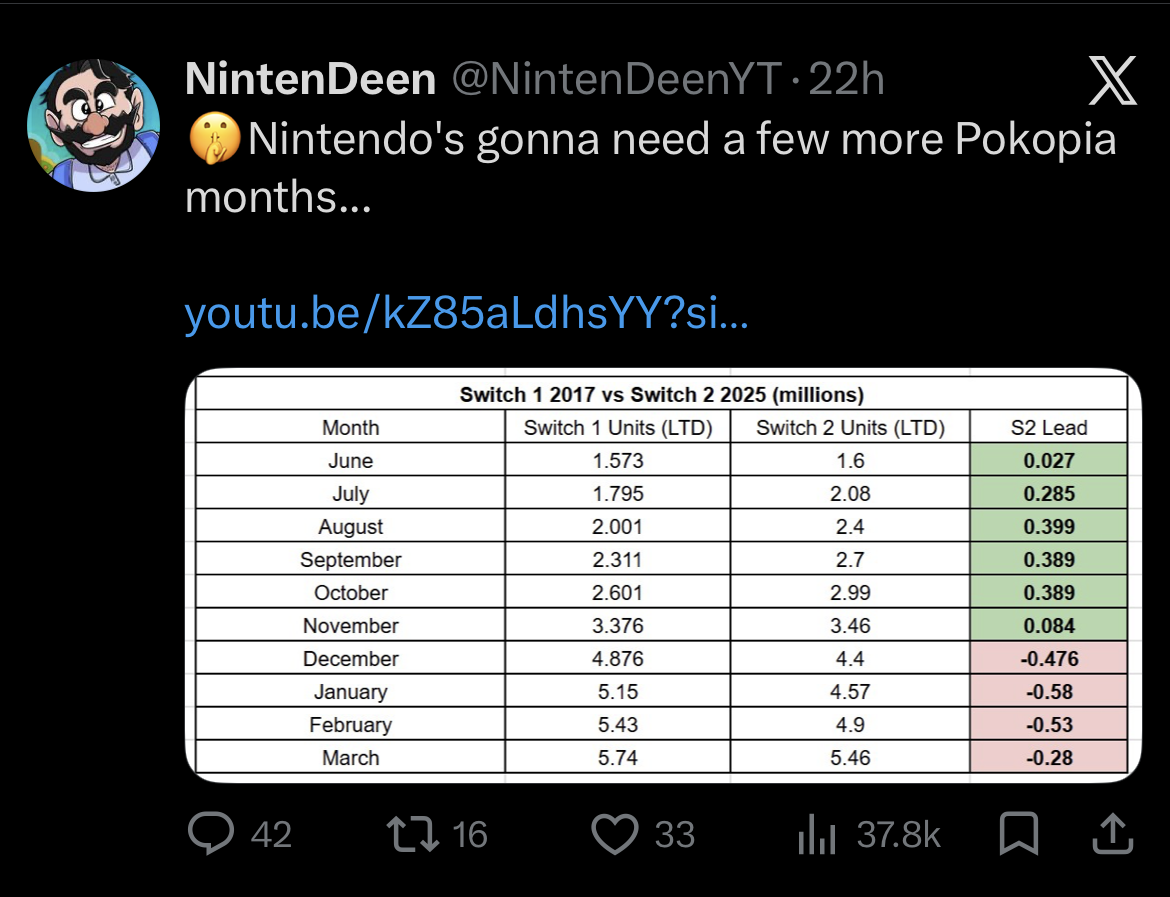Open the Switch sales table image
The height and width of the screenshot is (897, 1170).
point(660,575)
